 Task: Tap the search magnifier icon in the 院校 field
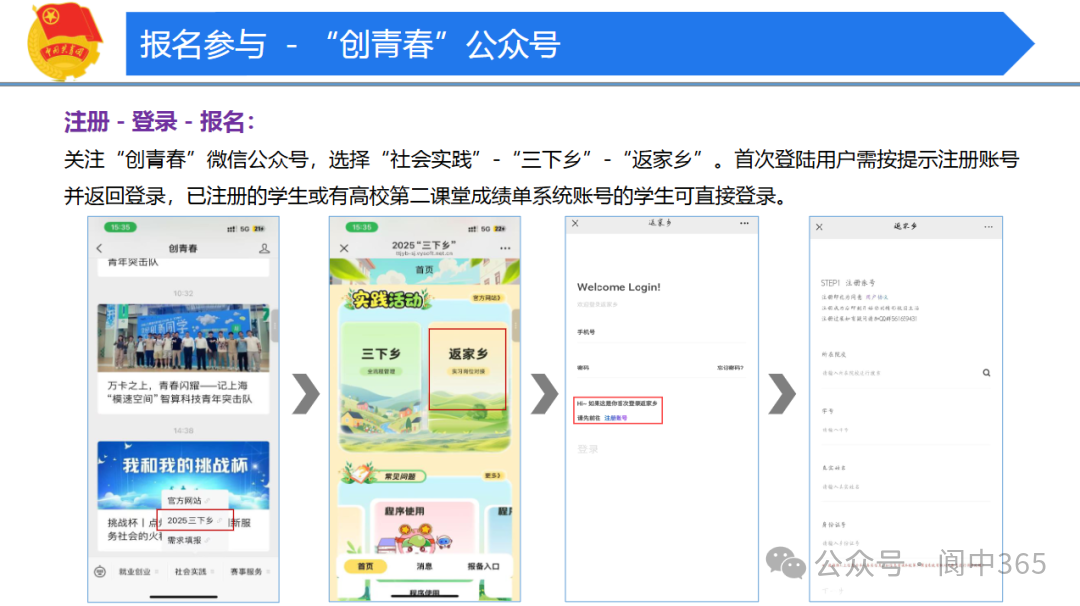[x=986, y=371]
